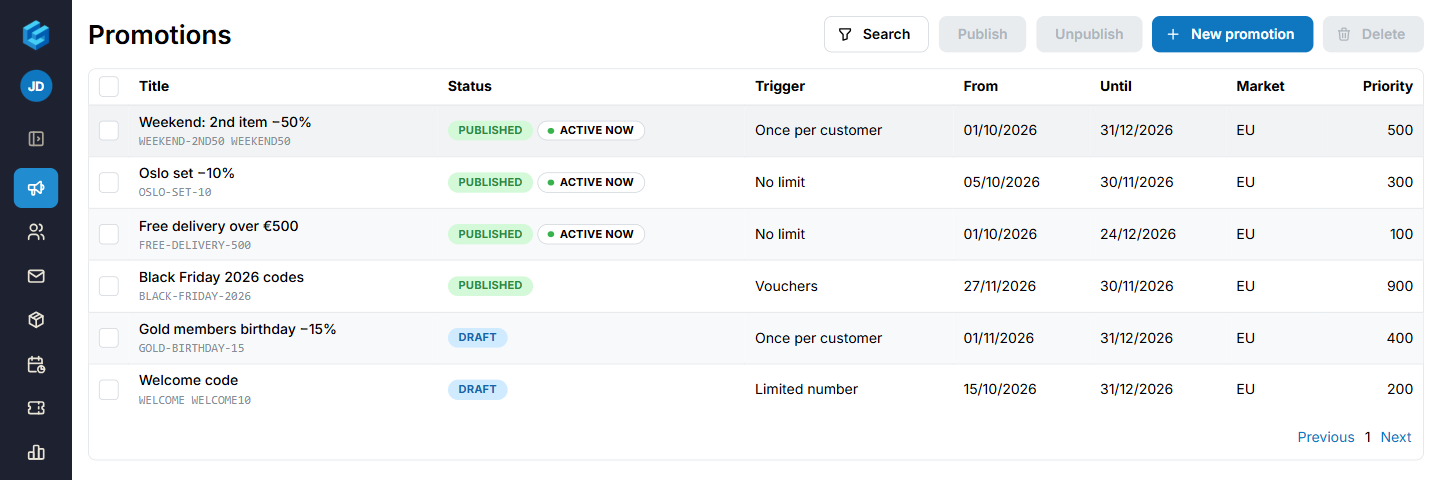The width and height of the screenshot is (1440, 480).
Task: Open the customers people icon in sidebar
Action: 36,233
